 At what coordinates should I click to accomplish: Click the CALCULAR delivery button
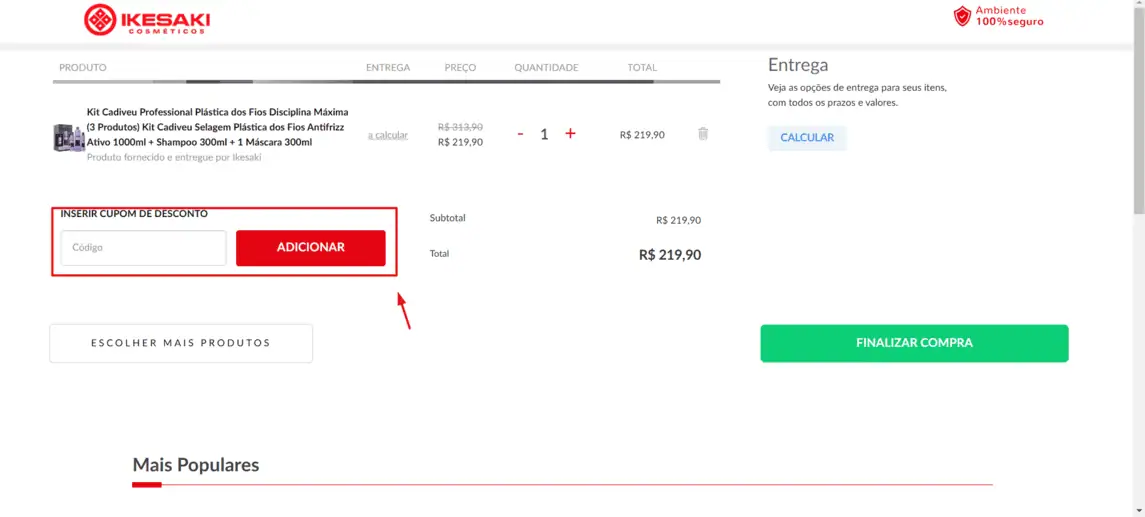point(807,137)
